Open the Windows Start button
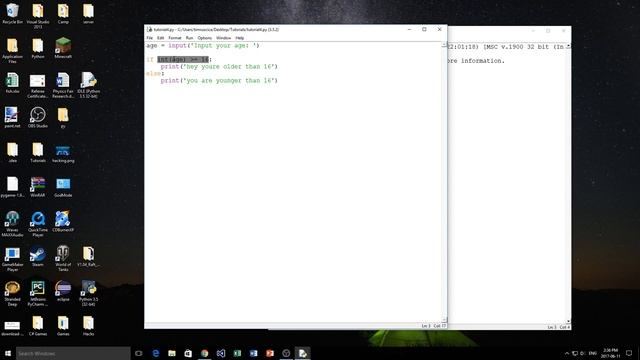 [8, 353]
